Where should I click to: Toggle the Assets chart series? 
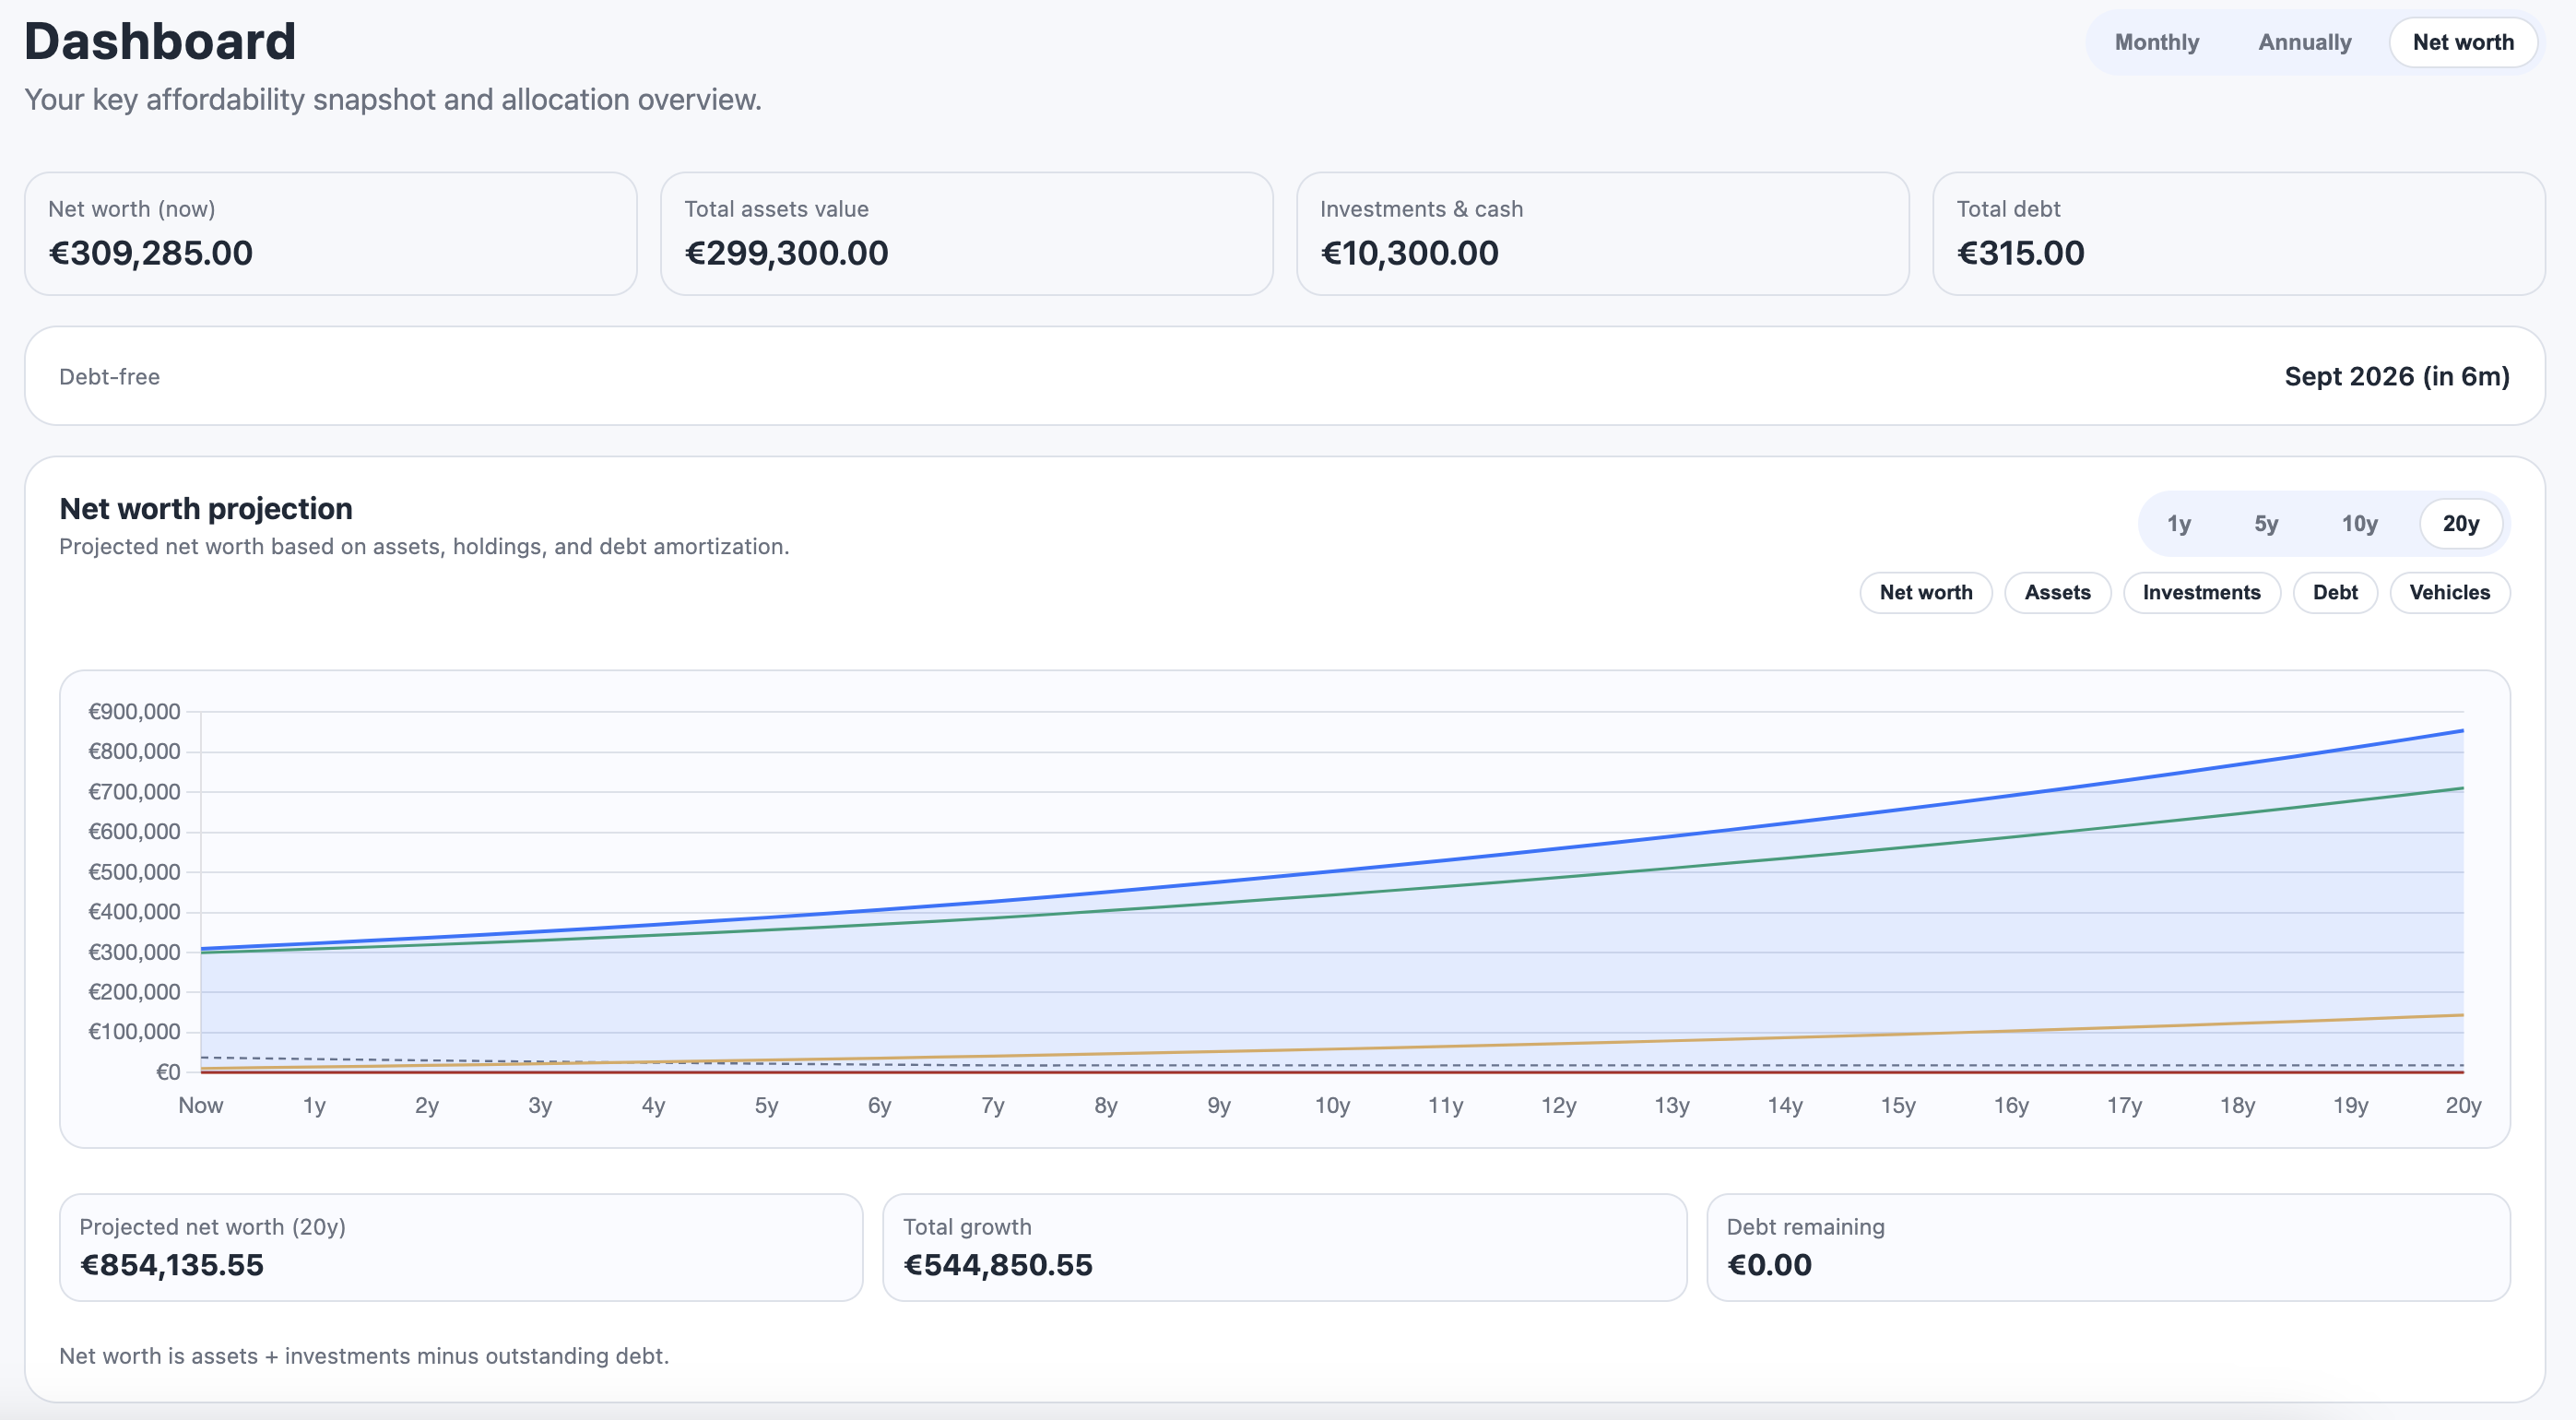[2057, 592]
